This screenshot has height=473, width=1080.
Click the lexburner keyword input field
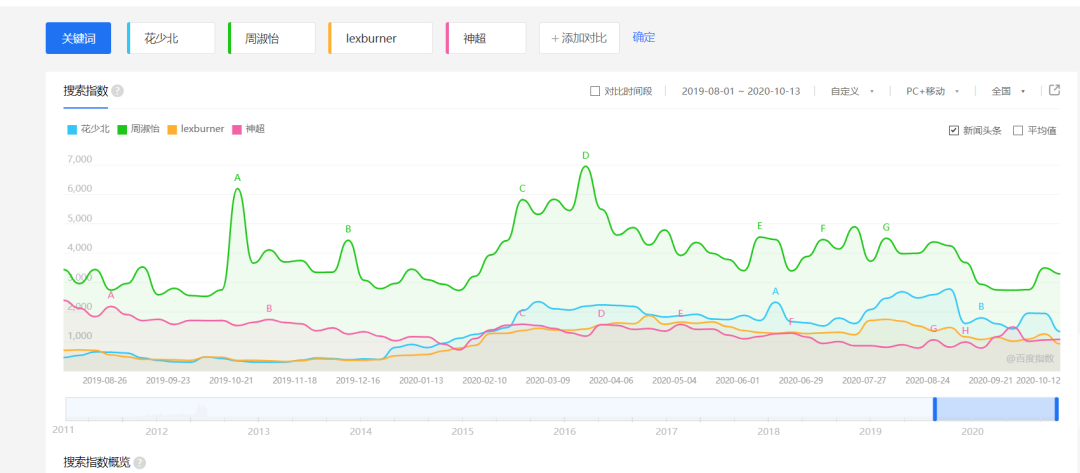(x=383, y=38)
